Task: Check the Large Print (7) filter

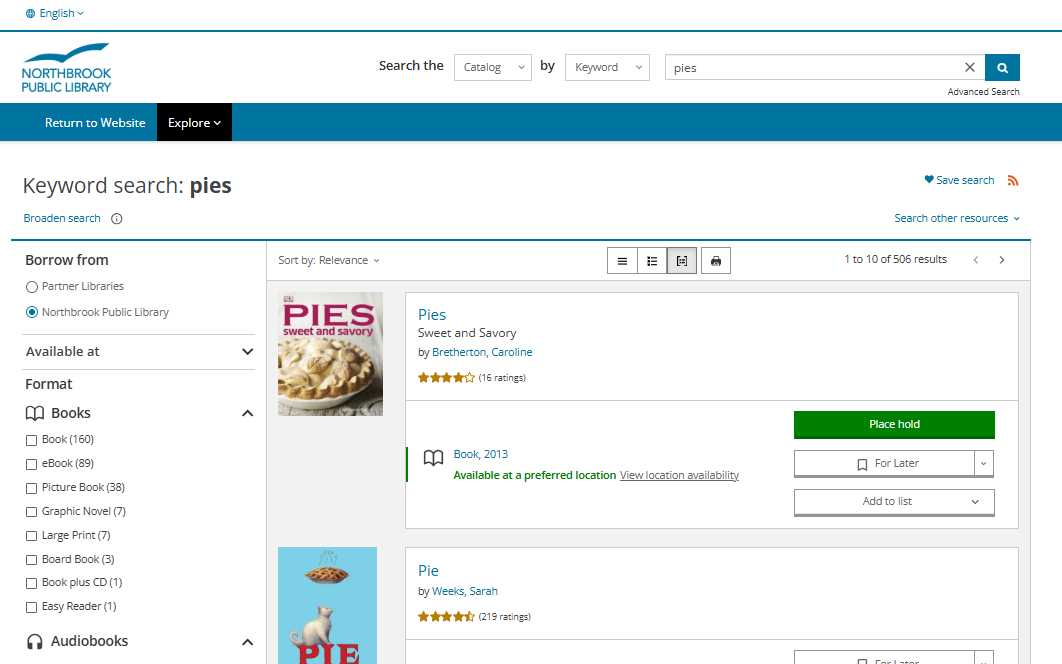Action: point(31,536)
